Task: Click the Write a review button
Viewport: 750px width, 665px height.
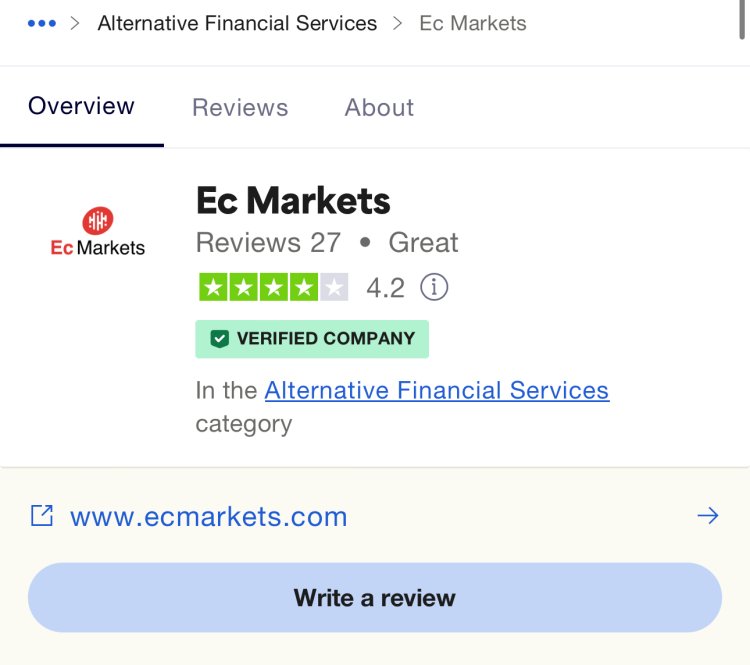Action: pyautogui.click(x=375, y=598)
